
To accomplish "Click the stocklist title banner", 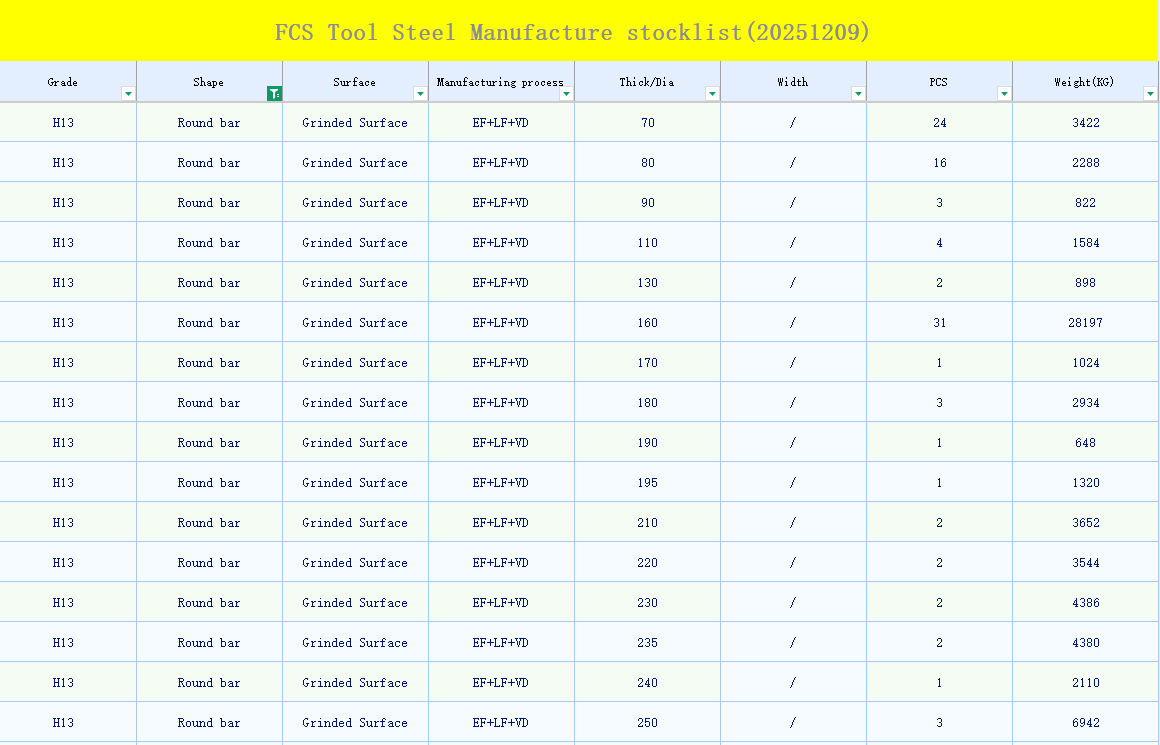I will pos(580,31).
